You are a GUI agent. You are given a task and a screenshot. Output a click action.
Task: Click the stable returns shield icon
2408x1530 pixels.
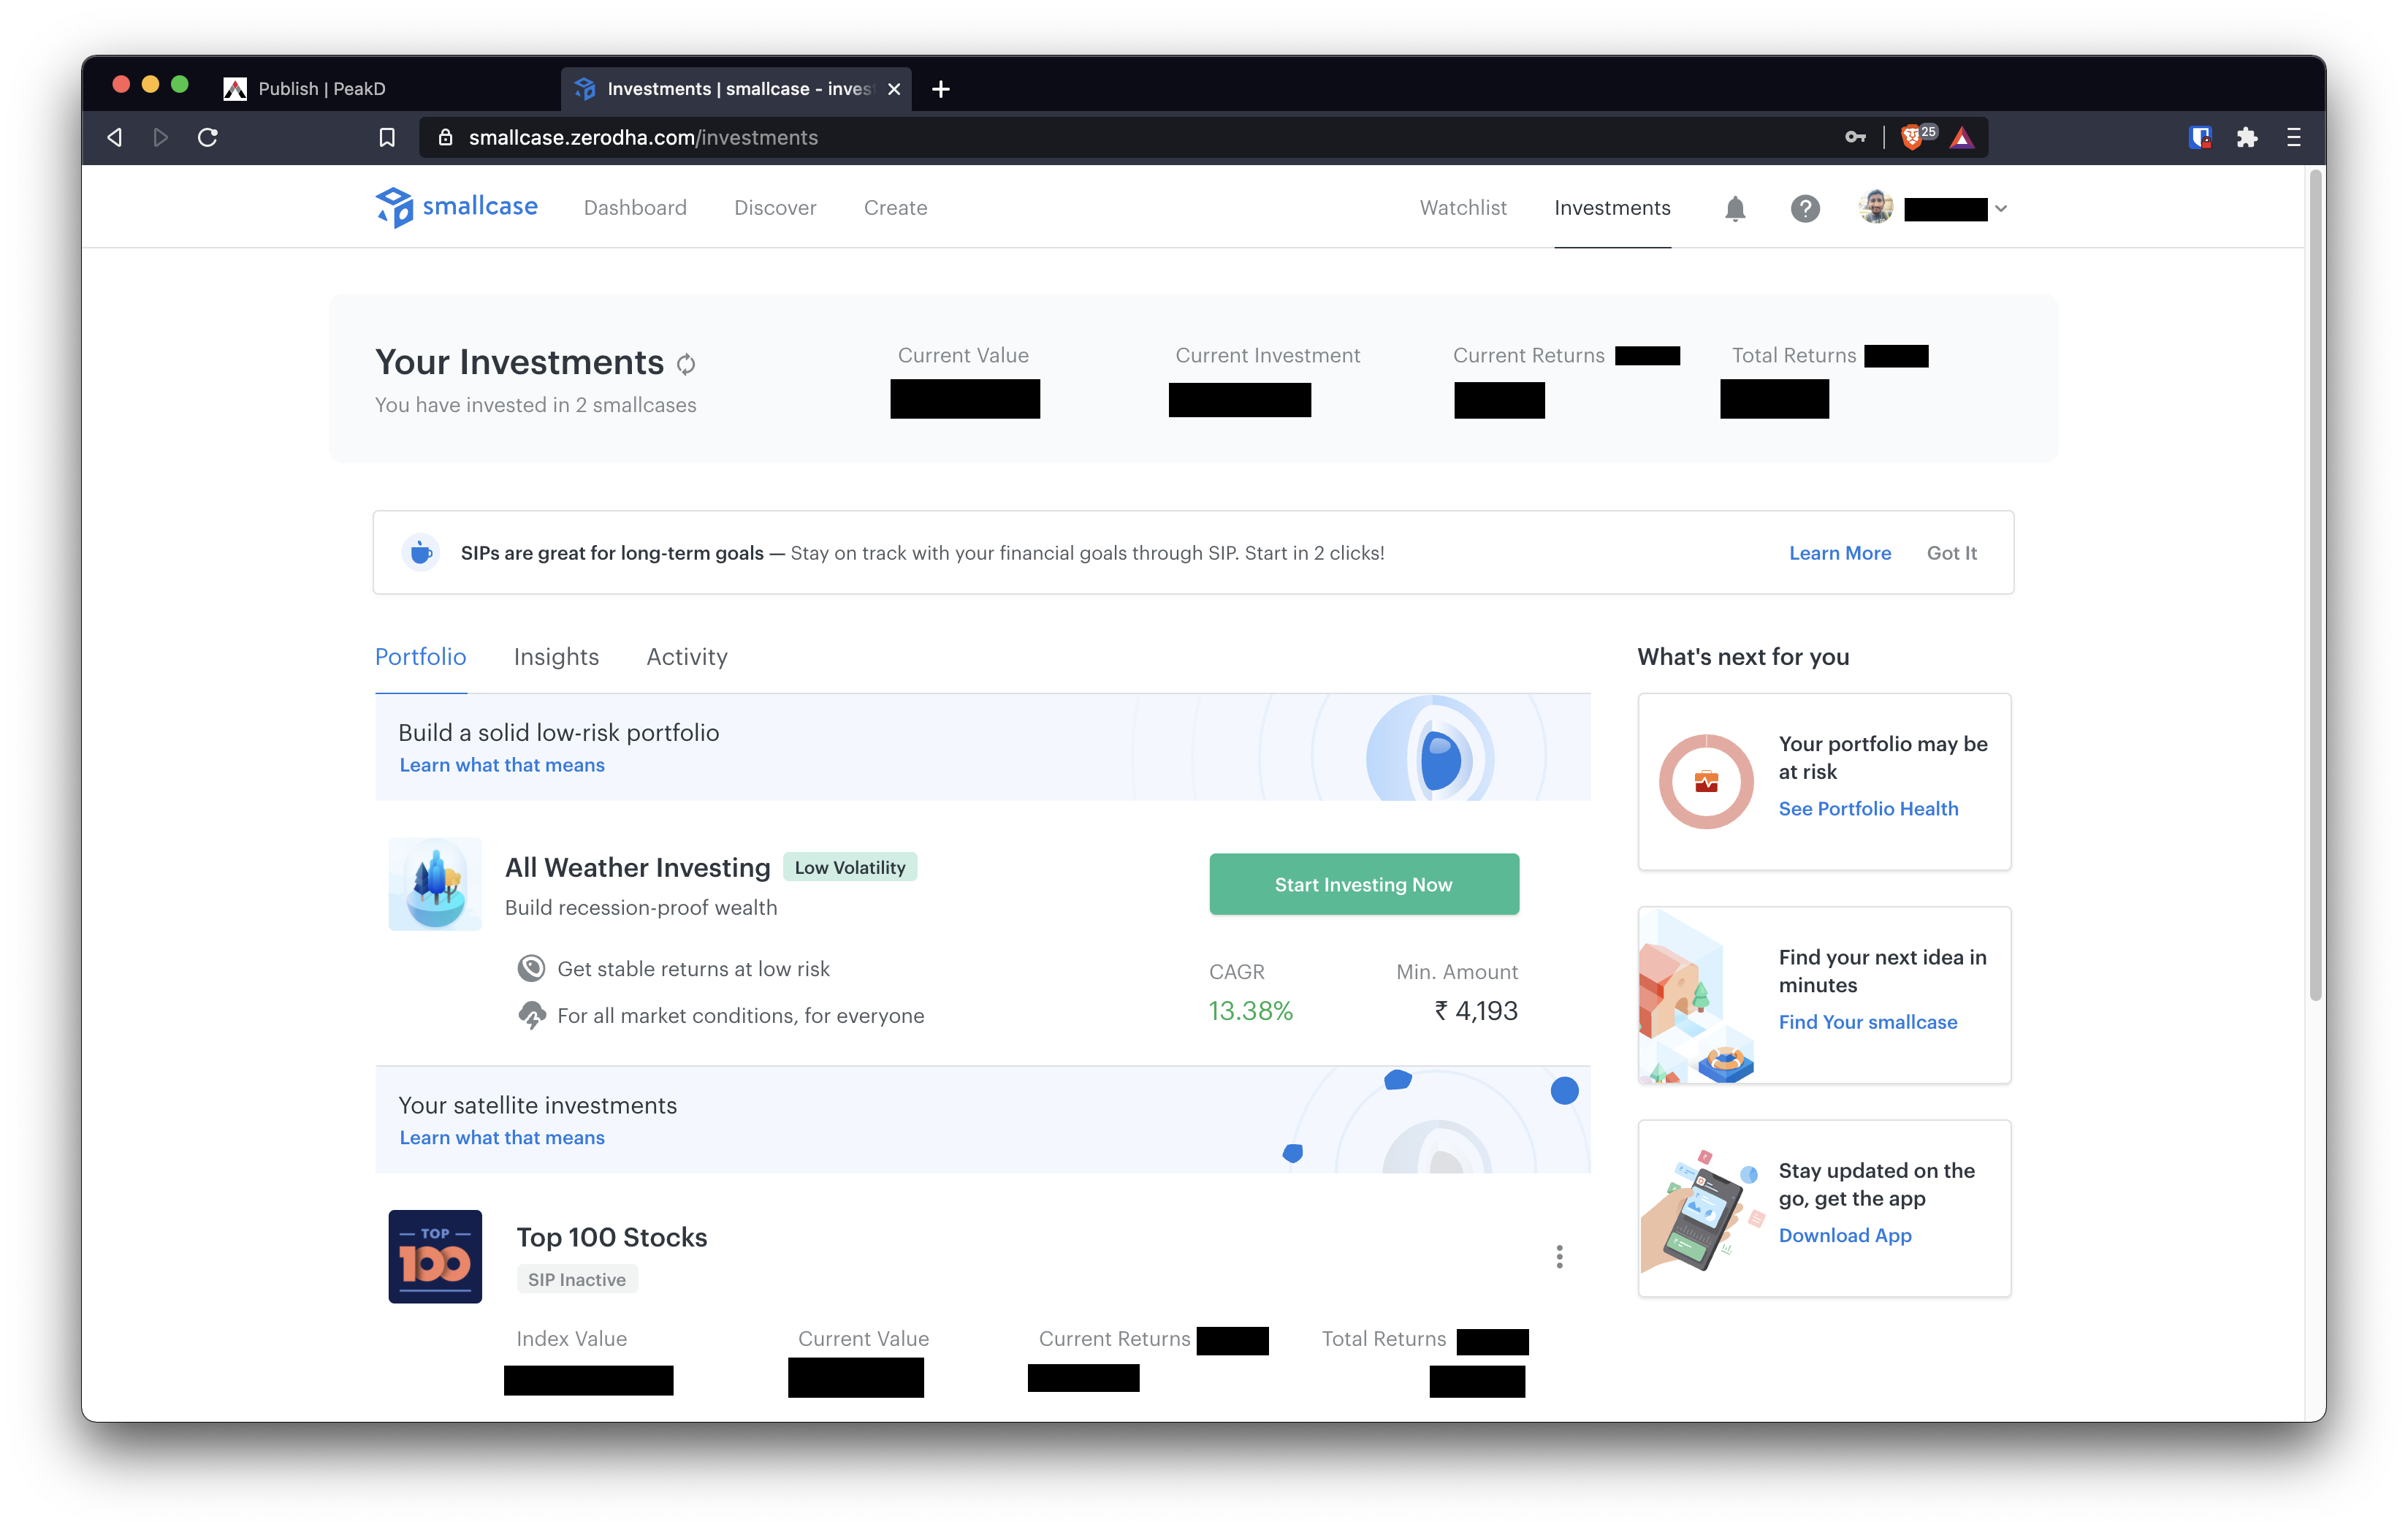tap(531, 968)
